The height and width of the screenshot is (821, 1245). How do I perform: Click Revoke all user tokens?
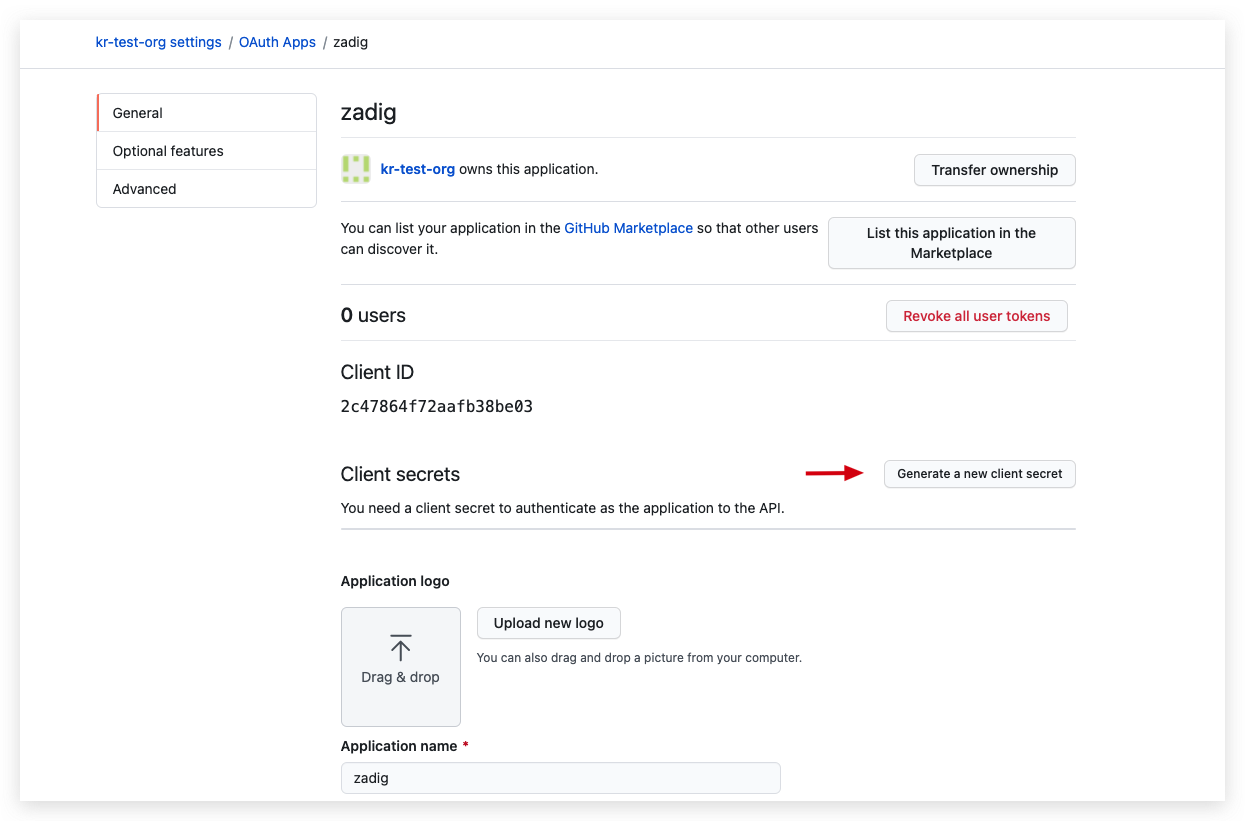[976, 316]
